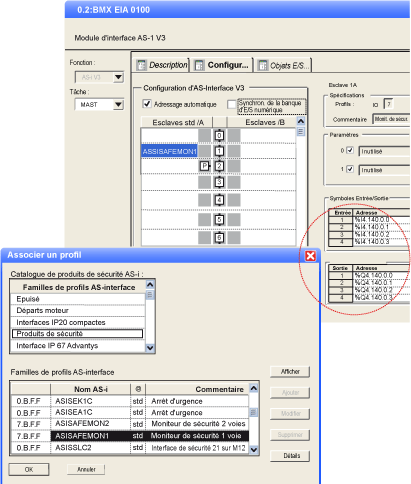The image size is (411, 484).
Task: Click the Afficher button
Action: tap(290, 372)
